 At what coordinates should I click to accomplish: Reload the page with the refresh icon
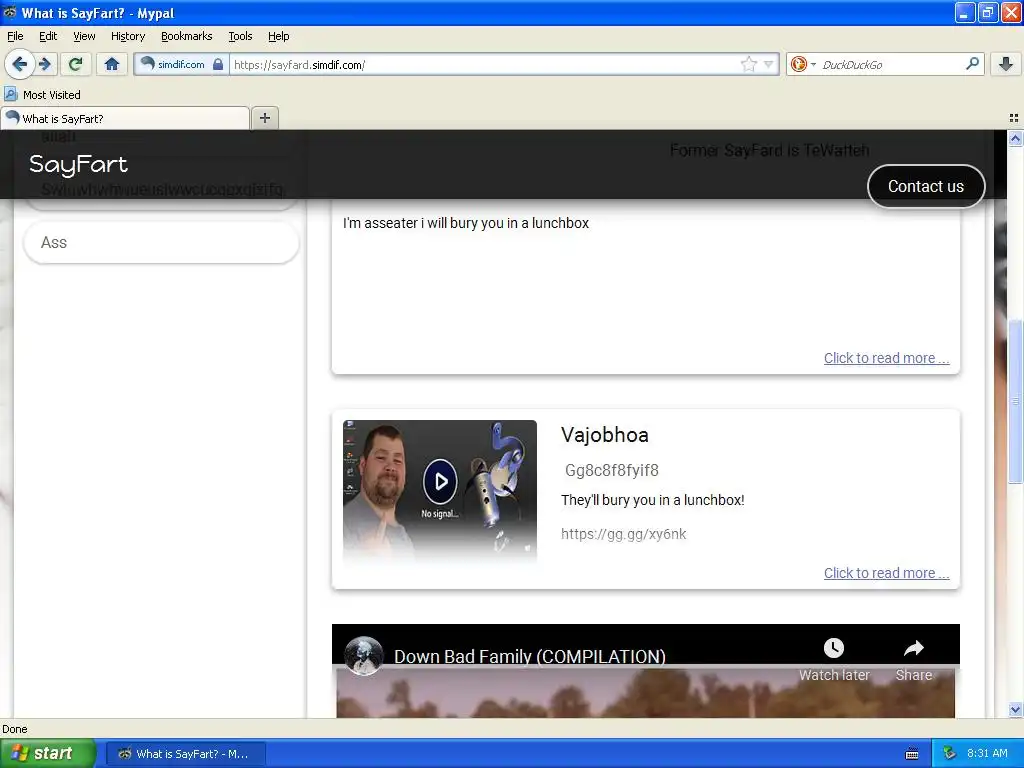(76, 64)
